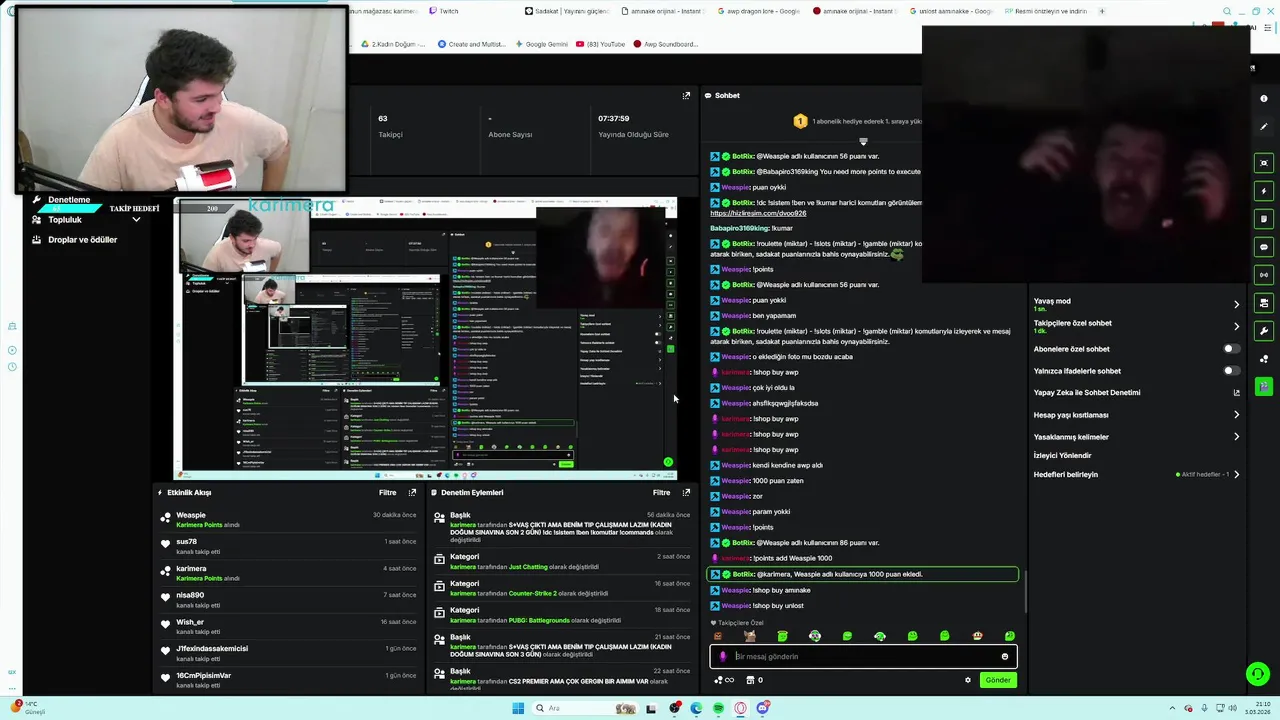Screen dimensions: 1280x720
Task: Toggle the broadcast signal widget icon
Action: click(x=1264, y=275)
